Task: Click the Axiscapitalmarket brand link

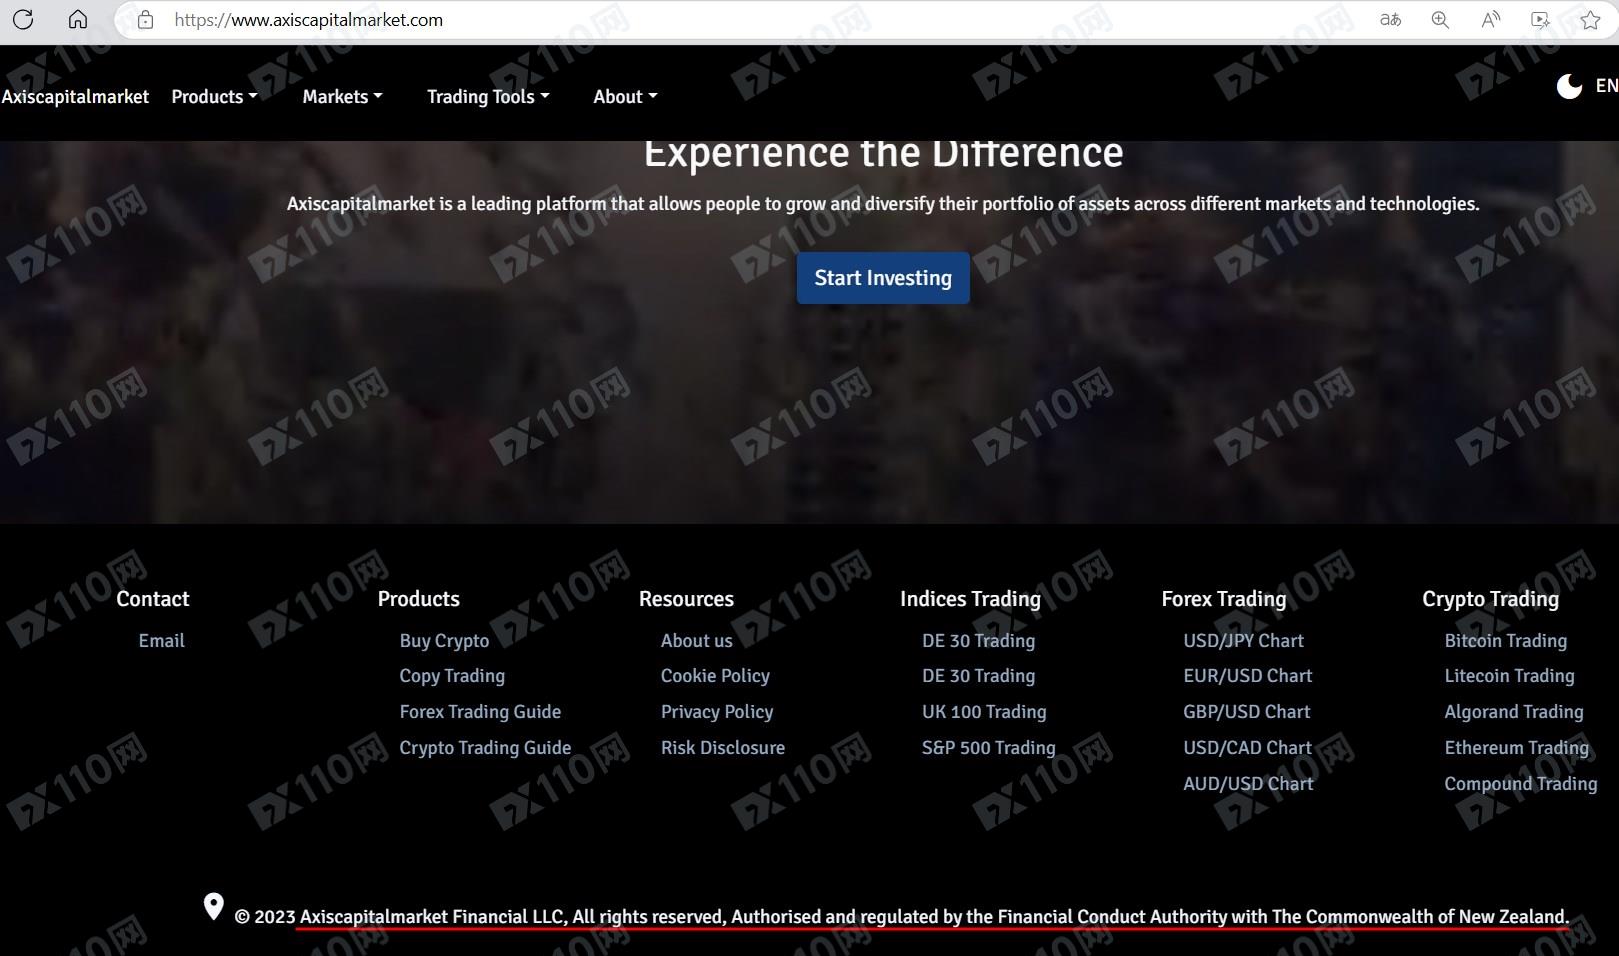Action: pos(75,97)
